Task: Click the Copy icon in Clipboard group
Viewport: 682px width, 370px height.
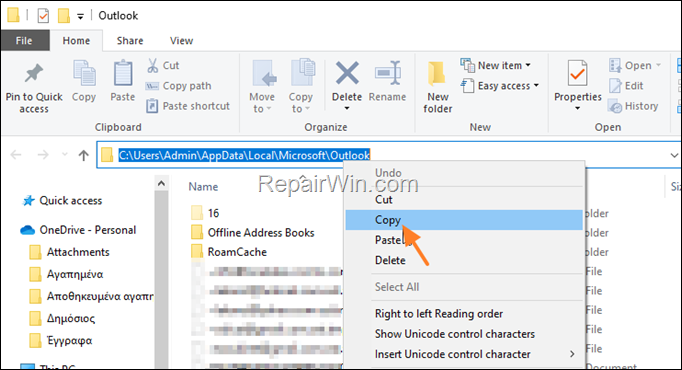Action: tap(84, 81)
